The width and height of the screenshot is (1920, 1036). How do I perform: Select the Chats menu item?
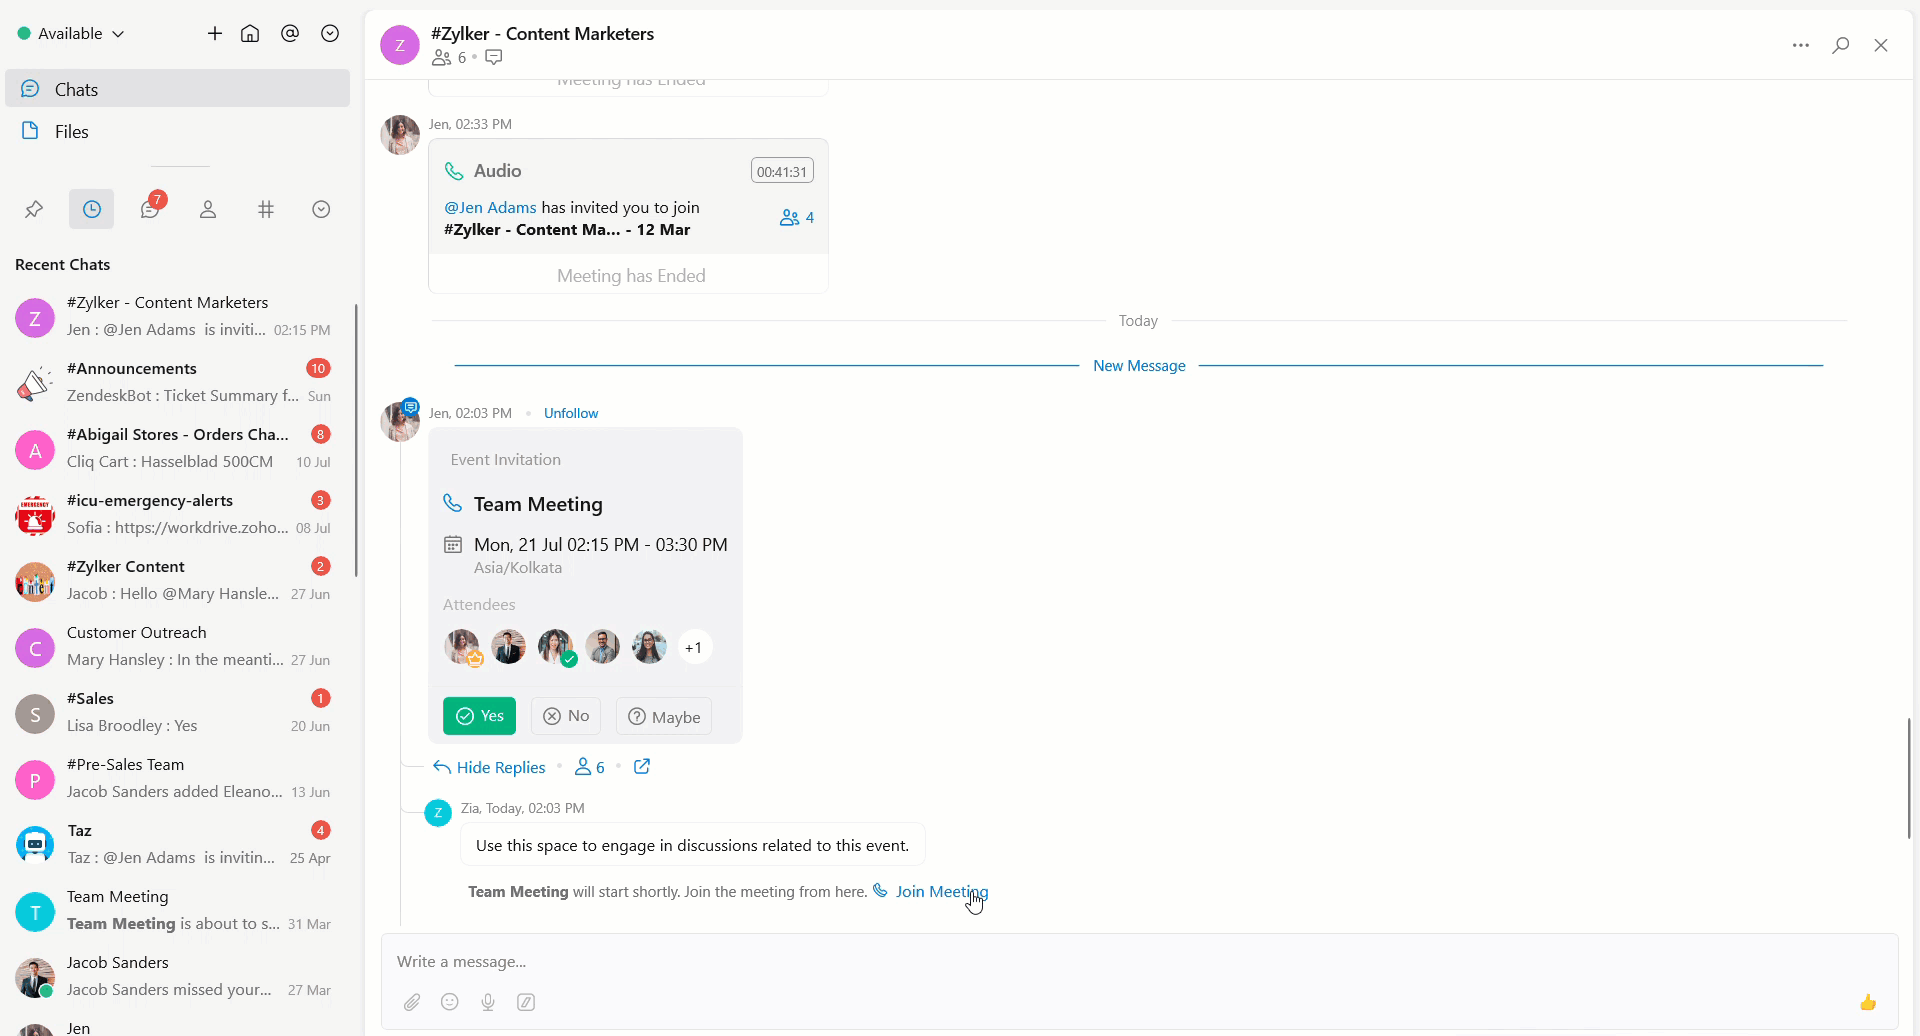[x=178, y=89]
